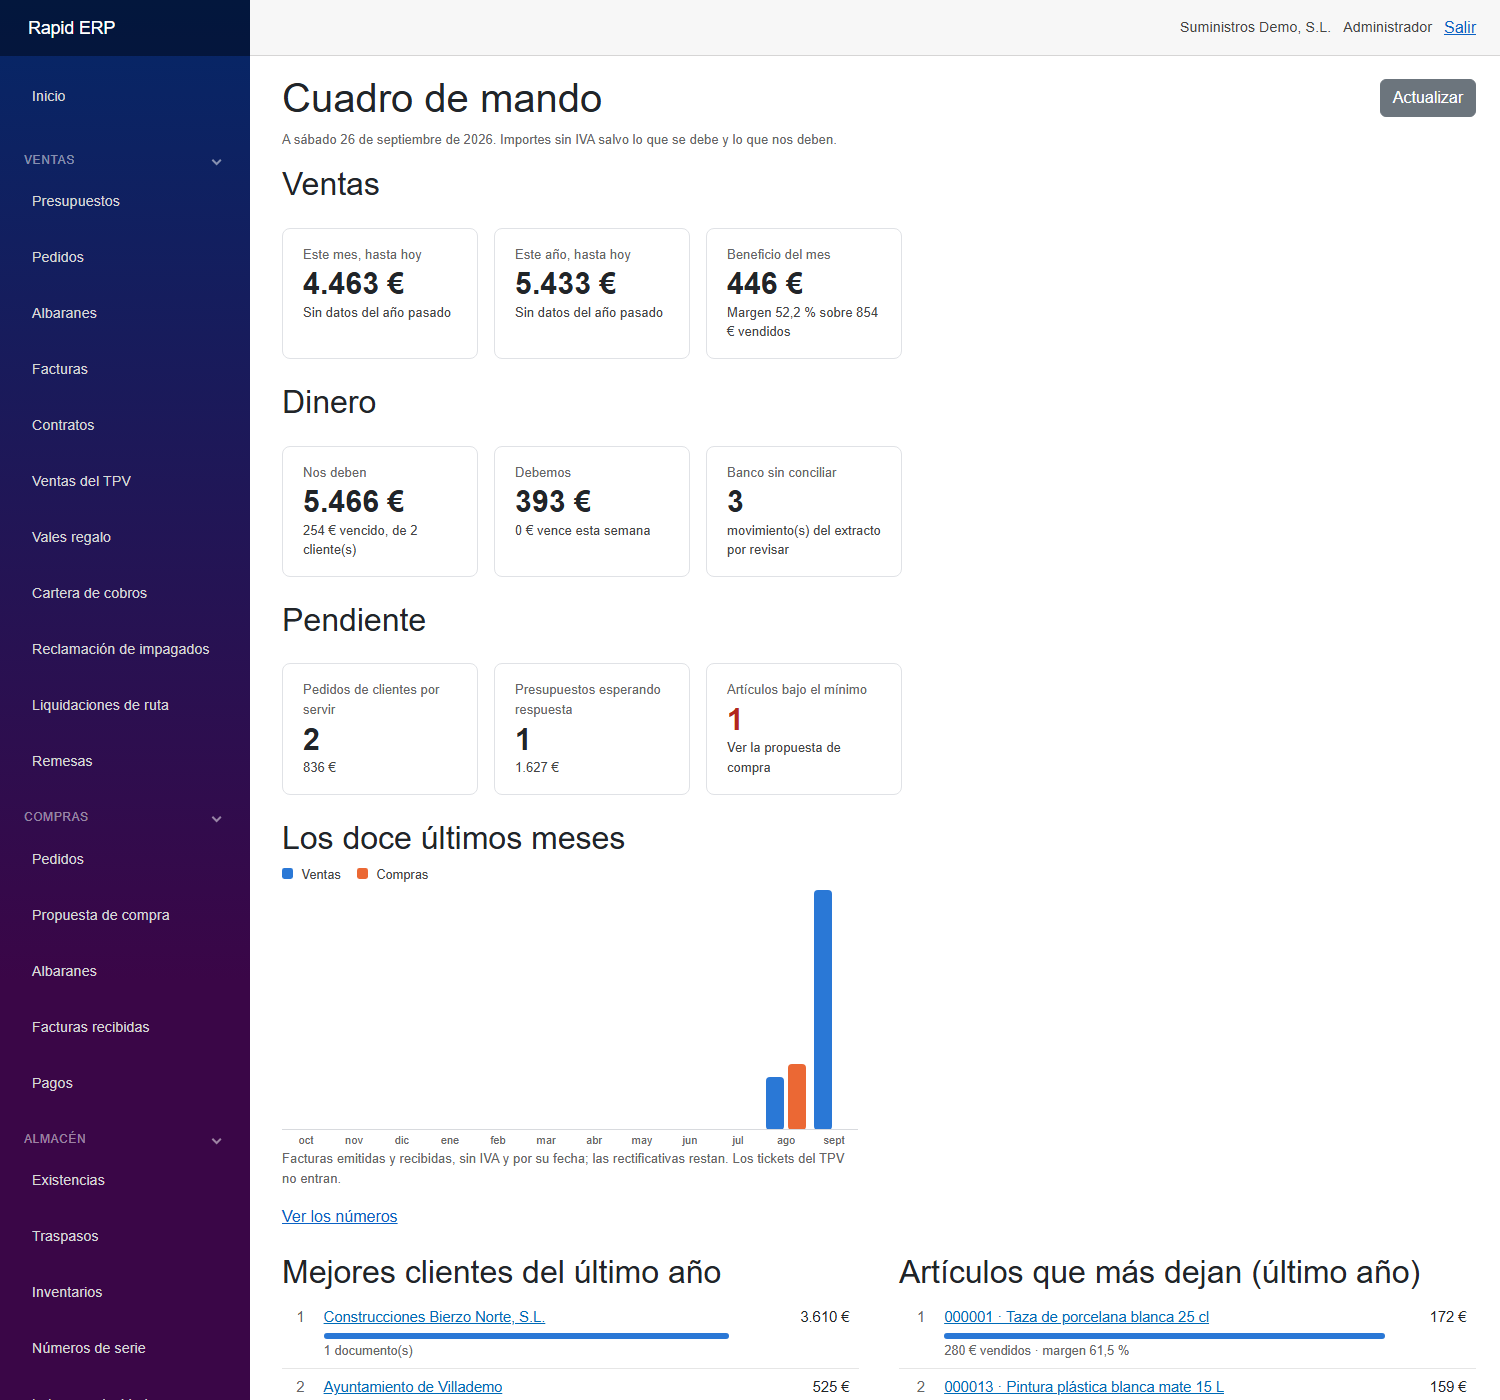Open Existencias under Almacén
Viewport: 1500px width, 1400px height.
[x=68, y=1180]
